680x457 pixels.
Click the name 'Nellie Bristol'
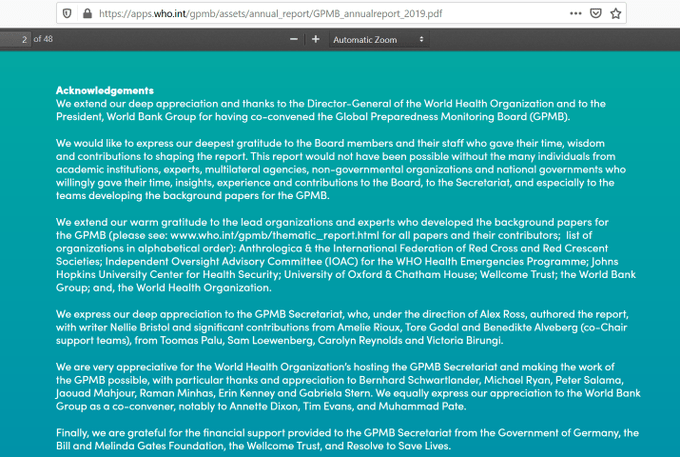tap(141, 327)
